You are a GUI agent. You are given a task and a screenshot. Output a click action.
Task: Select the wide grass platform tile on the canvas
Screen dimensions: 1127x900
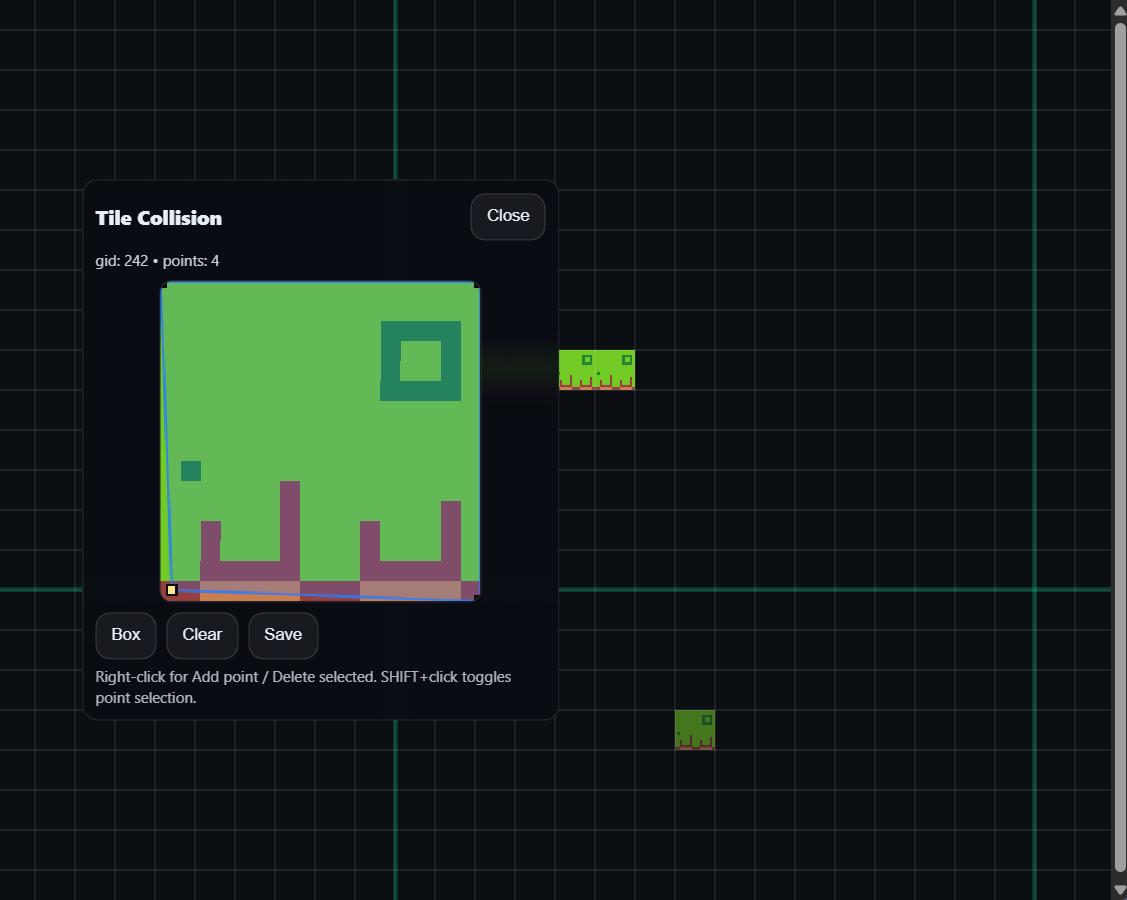[x=597, y=369]
